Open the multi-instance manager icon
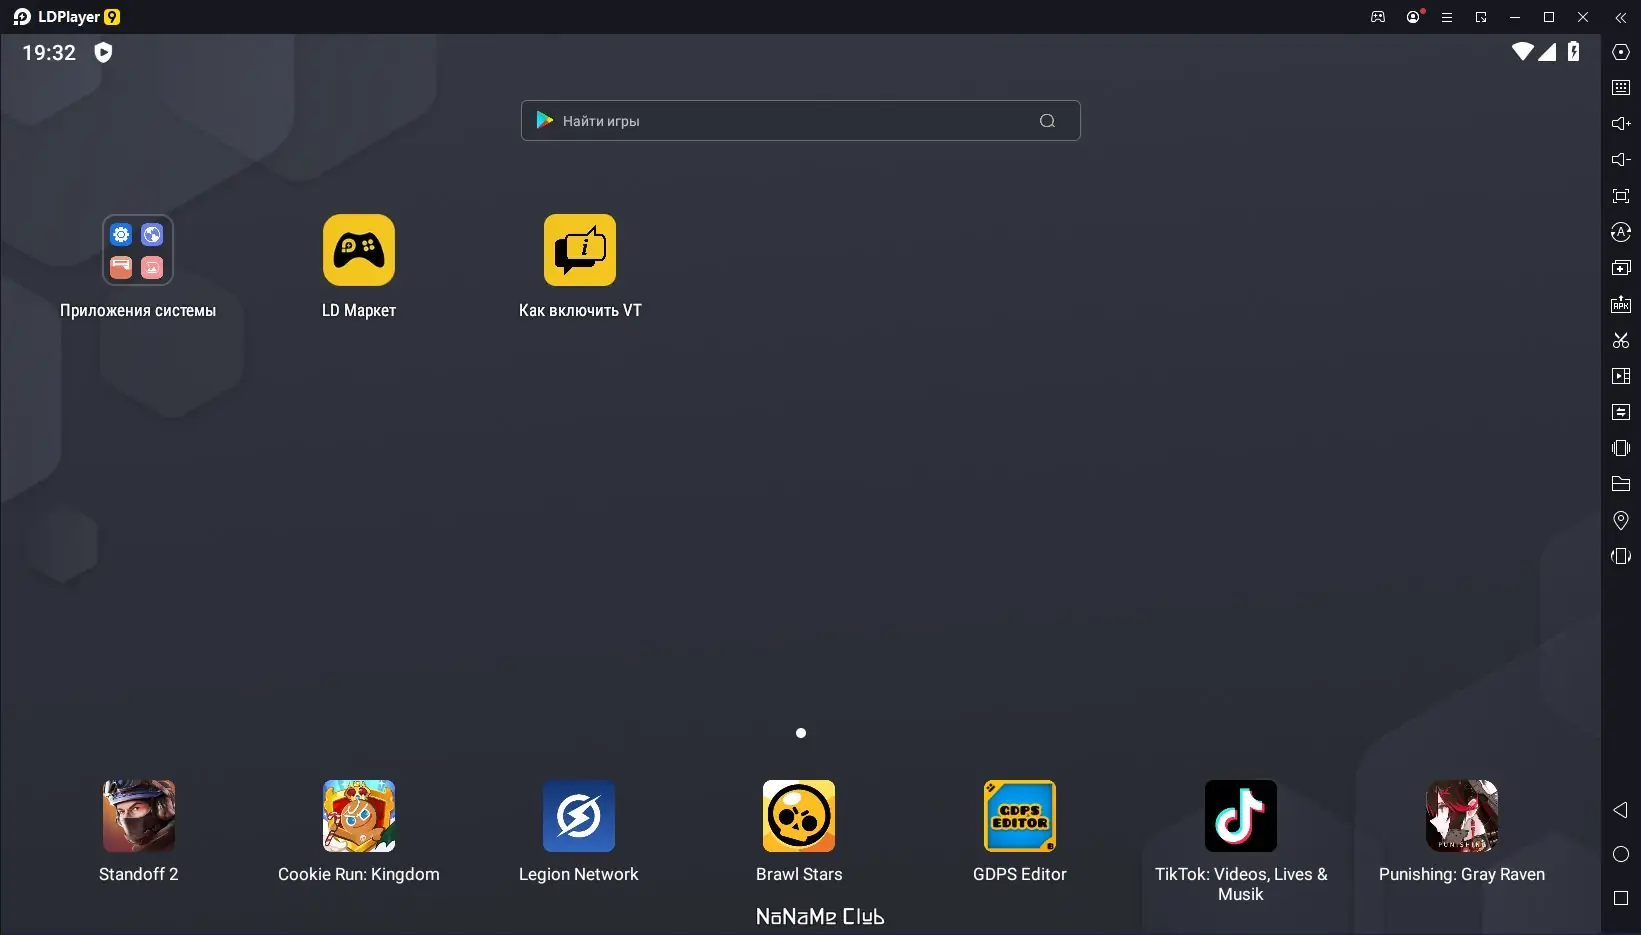 coord(1621,268)
